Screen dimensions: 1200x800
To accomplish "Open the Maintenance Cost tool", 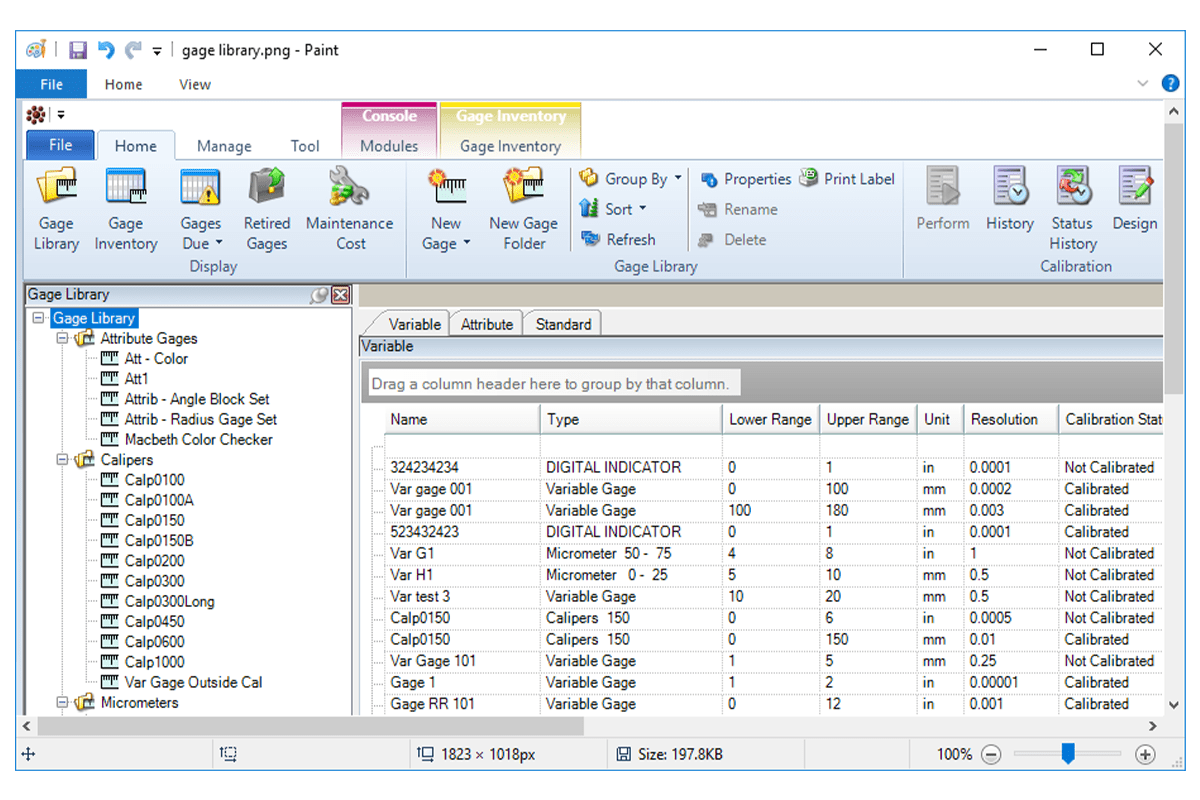I will click(349, 209).
